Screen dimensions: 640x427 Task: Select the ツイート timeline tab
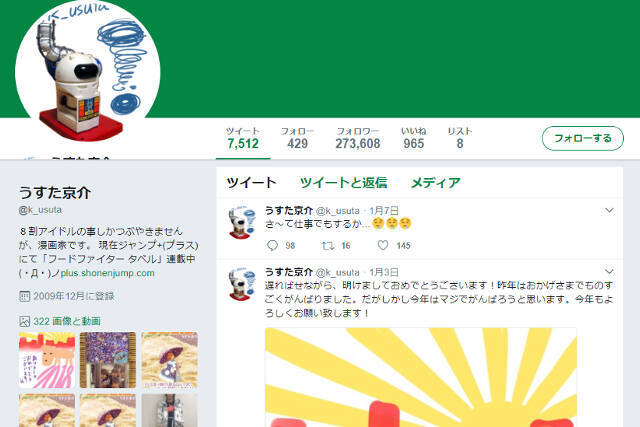(251, 182)
